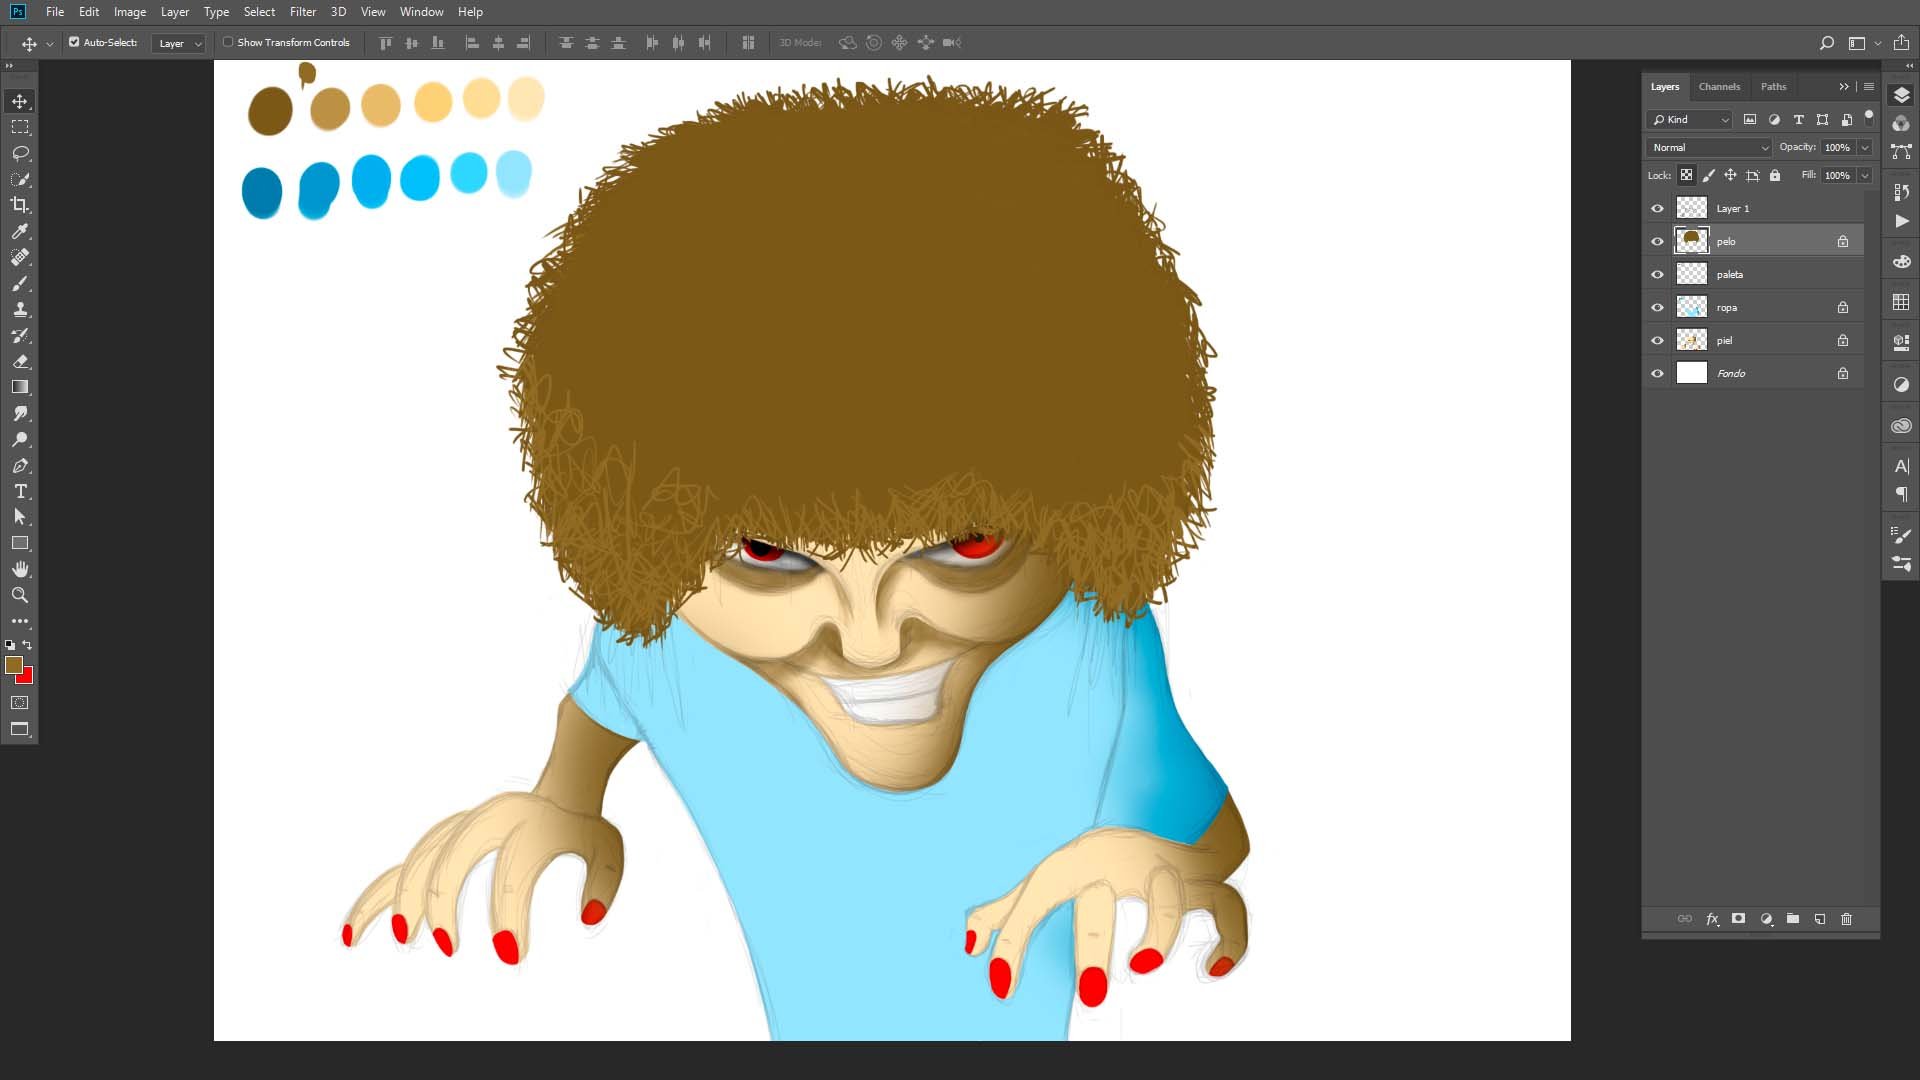Select the Crop tool
1920x1080 pixels.
click(x=20, y=205)
